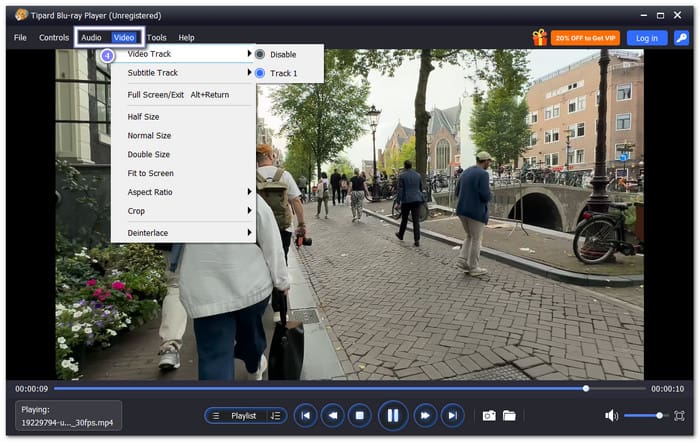Viewport: 700px width, 442px height.
Task: Expand the Aspect Ratio submenu
Action: (x=183, y=192)
